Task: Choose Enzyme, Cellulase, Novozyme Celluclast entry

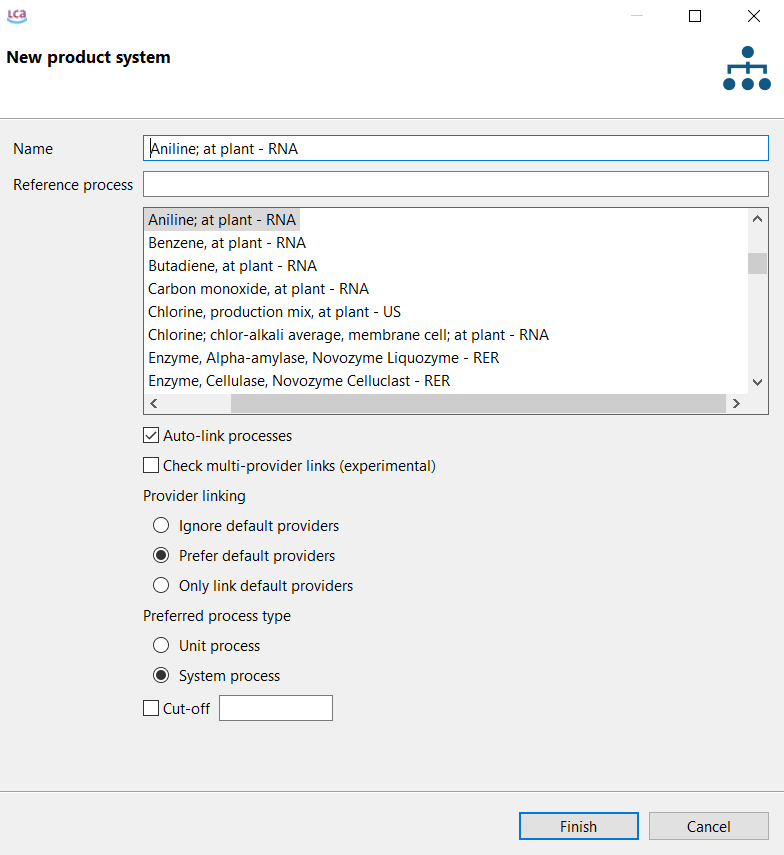Action: [299, 381]
